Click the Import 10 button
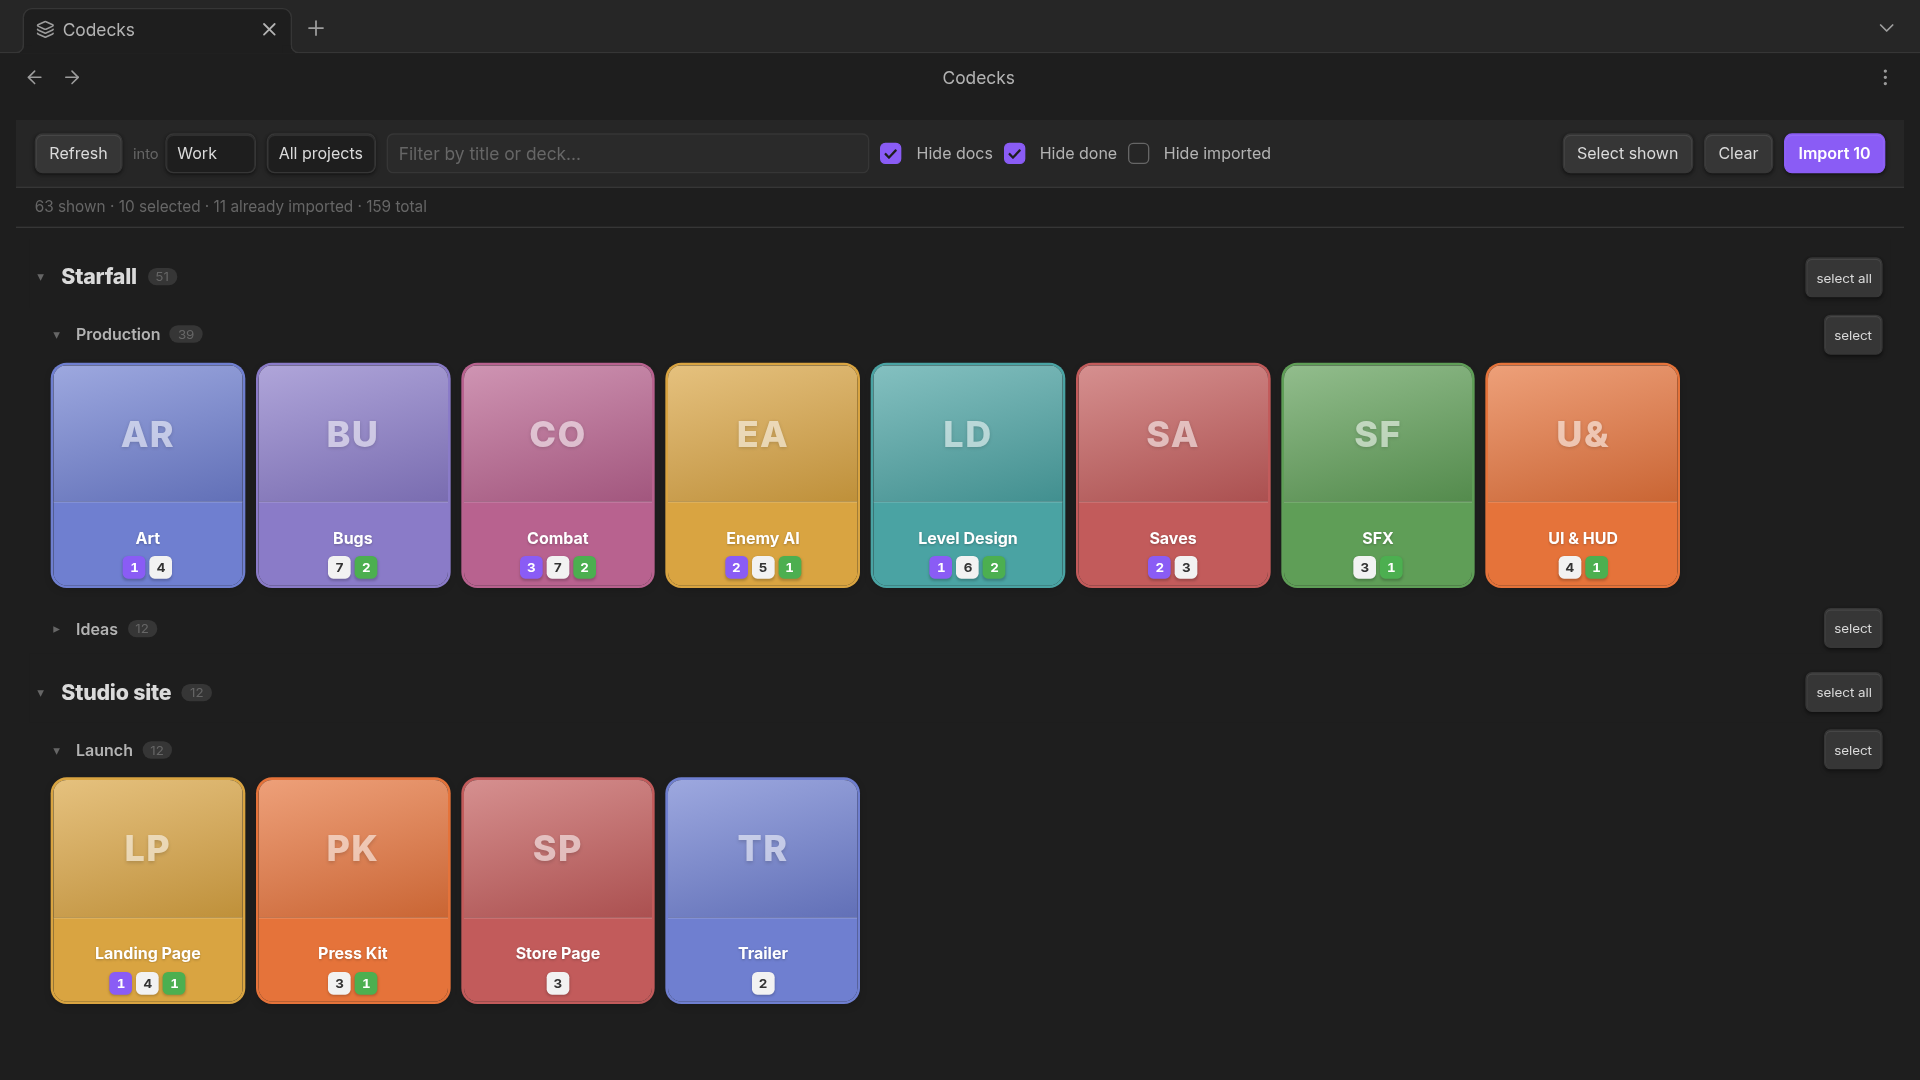This screenshot has width=1920, height=1080. pos(1834,153)
